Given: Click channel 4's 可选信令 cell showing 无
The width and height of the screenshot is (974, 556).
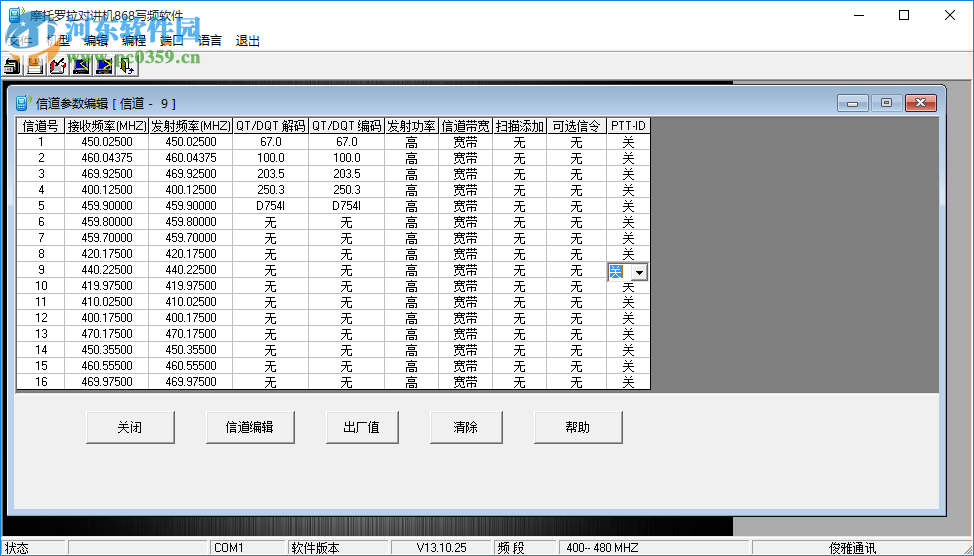Looking at the screenshot, I should coord(576,190).
